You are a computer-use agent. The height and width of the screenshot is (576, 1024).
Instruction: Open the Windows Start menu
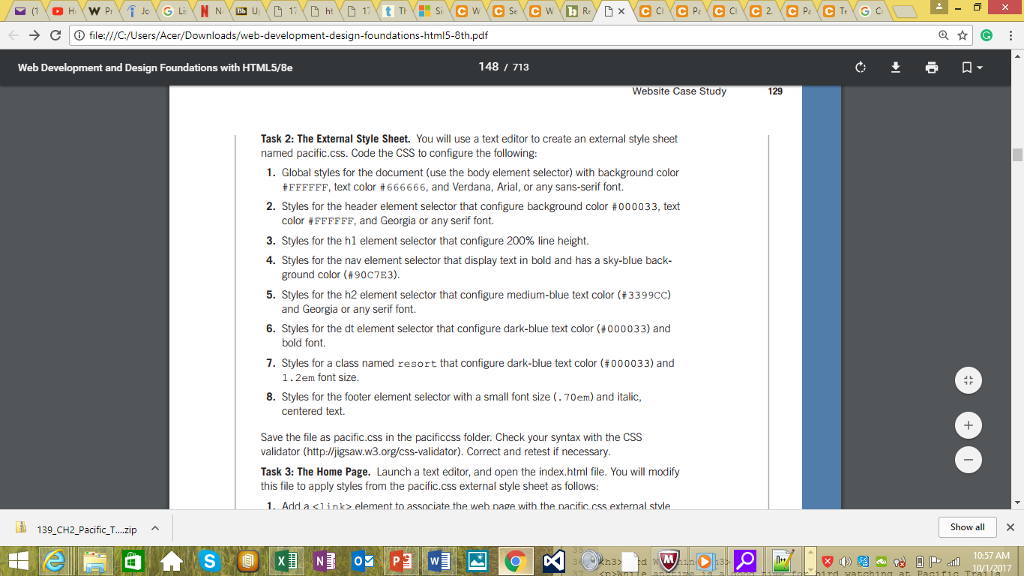pos(18,561)
